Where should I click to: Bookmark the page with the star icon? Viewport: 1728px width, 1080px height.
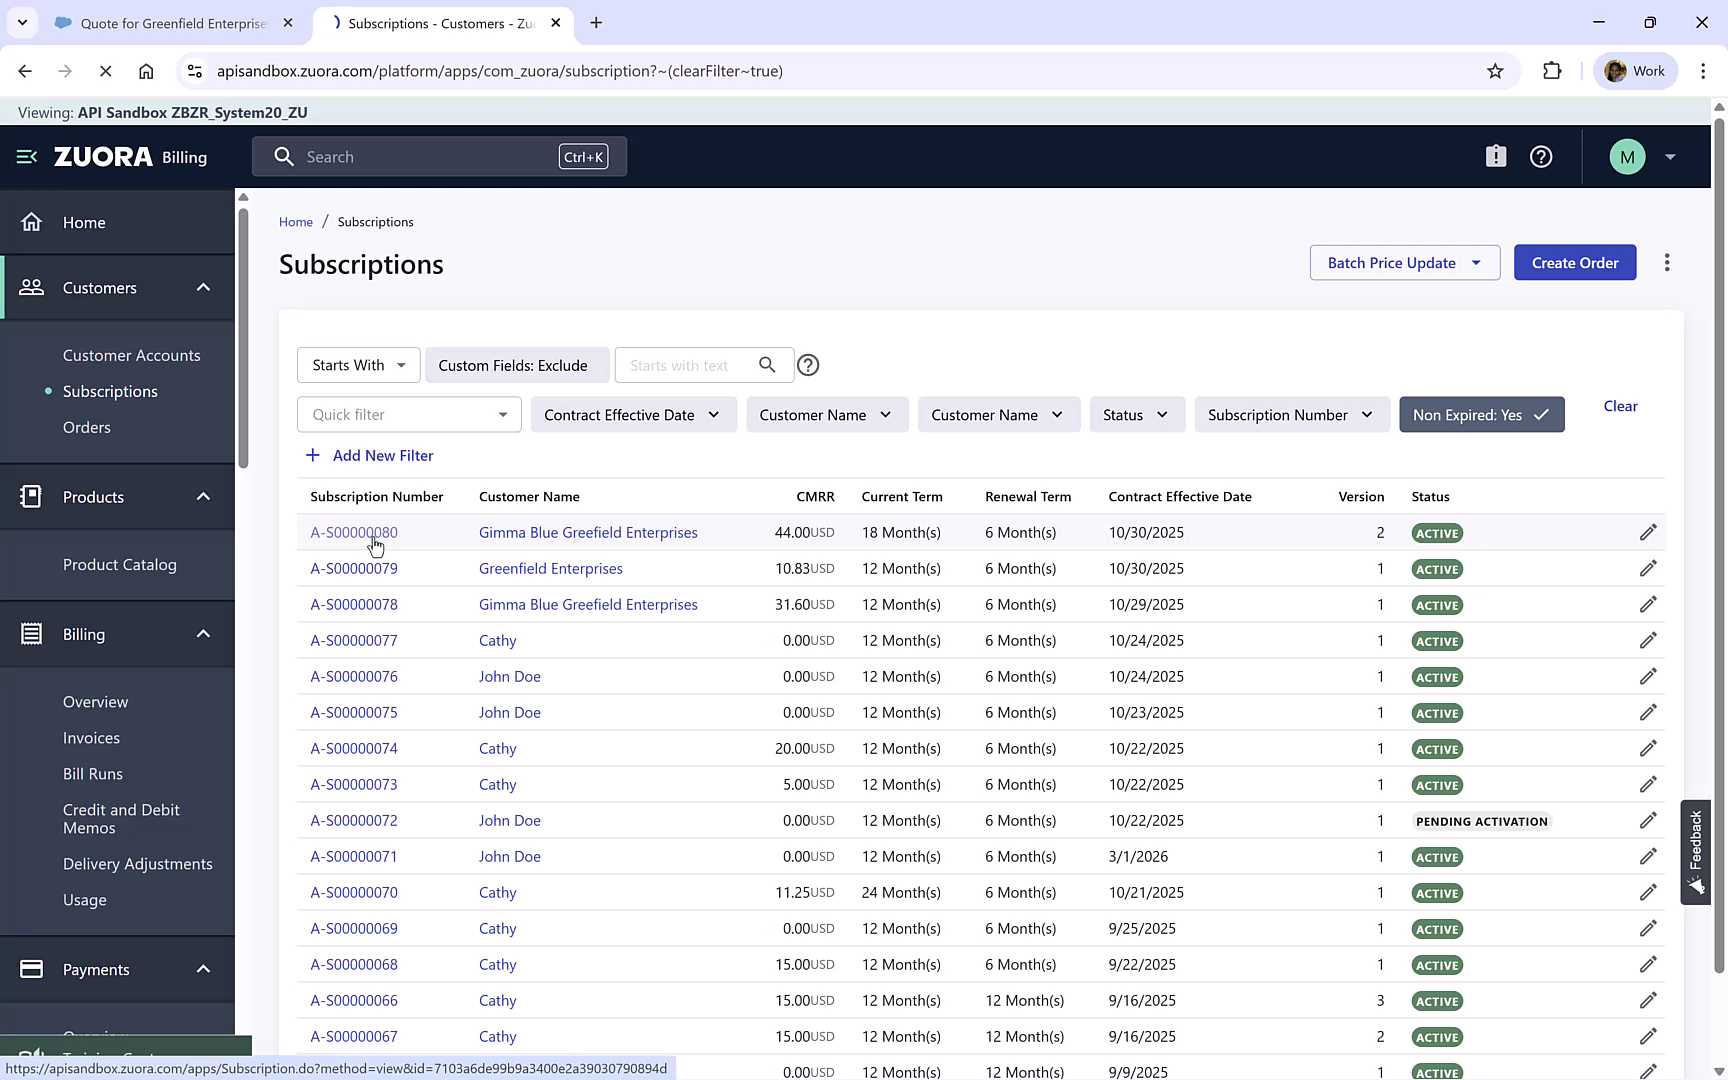pyautogui.click(x=1496, y=71)
